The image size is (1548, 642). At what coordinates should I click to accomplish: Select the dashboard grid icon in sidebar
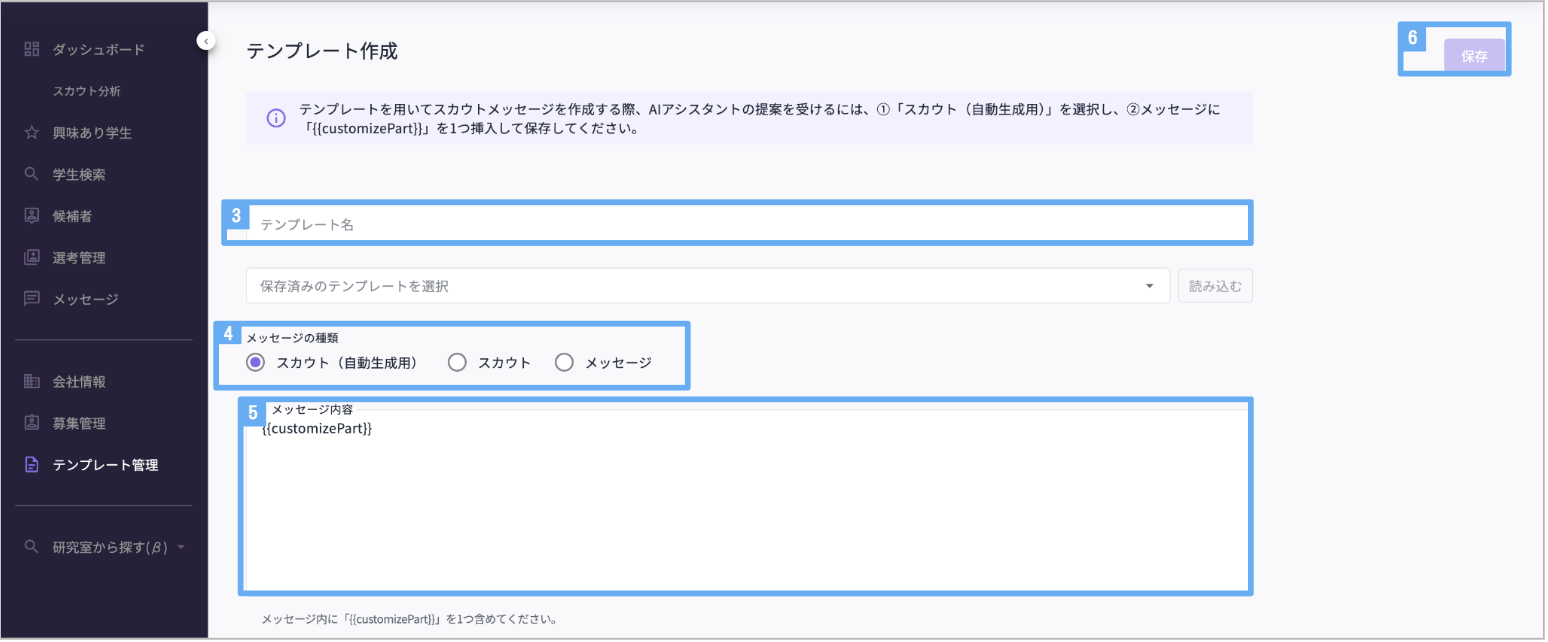[x=30, y=48]
